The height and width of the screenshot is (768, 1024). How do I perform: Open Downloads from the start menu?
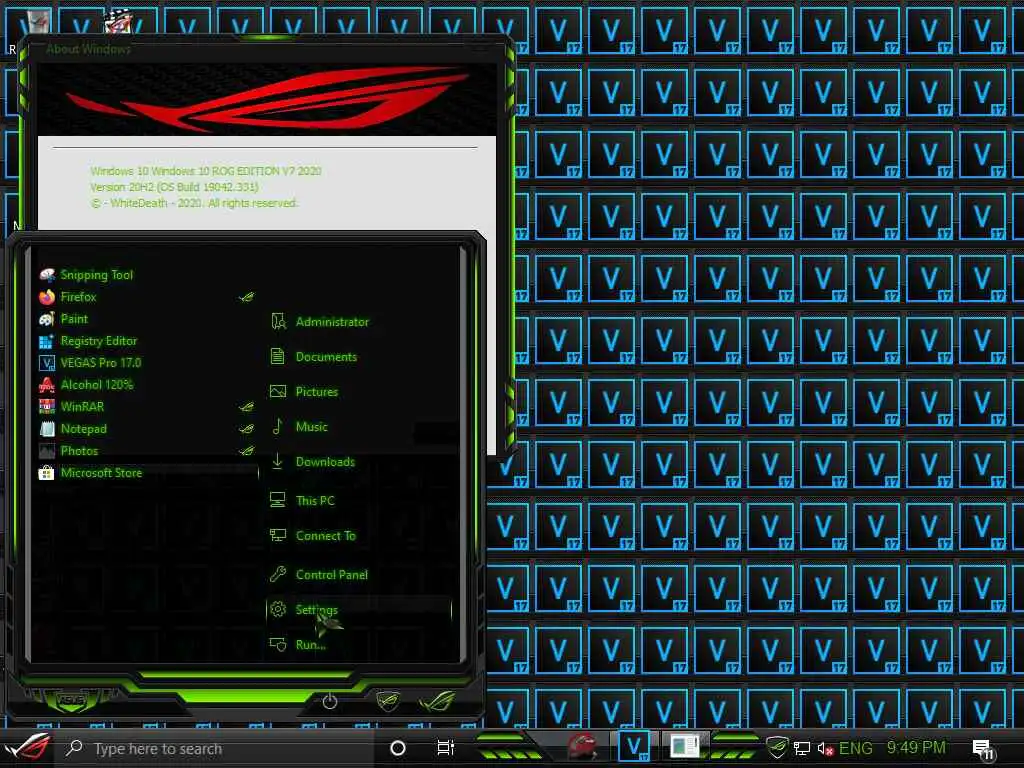coord(312,462)
